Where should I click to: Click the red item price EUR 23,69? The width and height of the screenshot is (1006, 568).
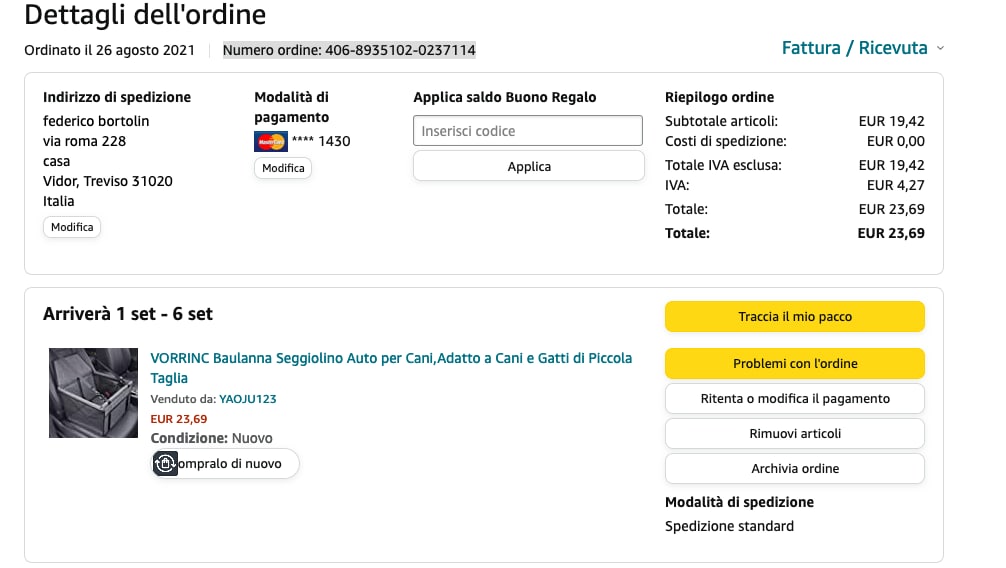point(179,419)
